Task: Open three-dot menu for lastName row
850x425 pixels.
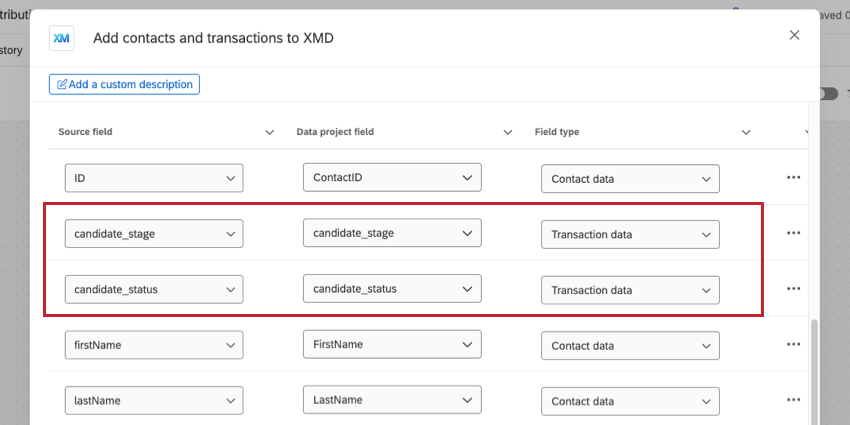Action: 793,400
